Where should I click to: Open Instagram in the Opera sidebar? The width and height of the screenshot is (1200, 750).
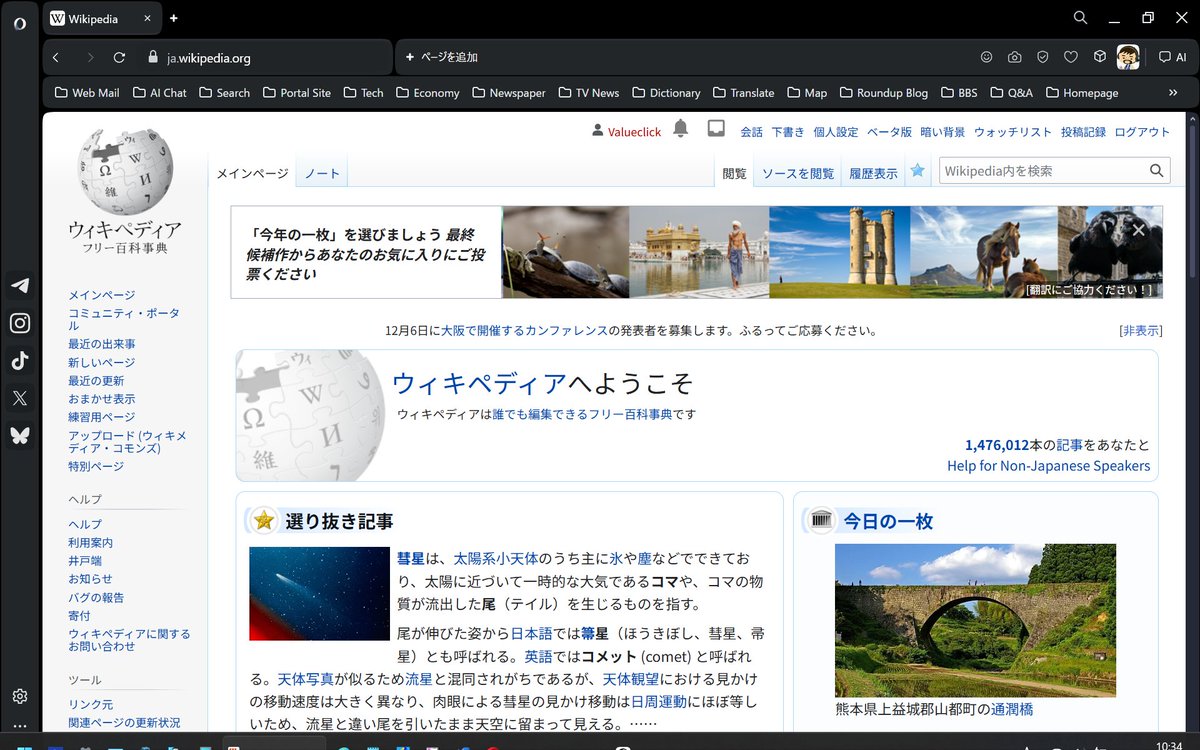coord(20,323)
